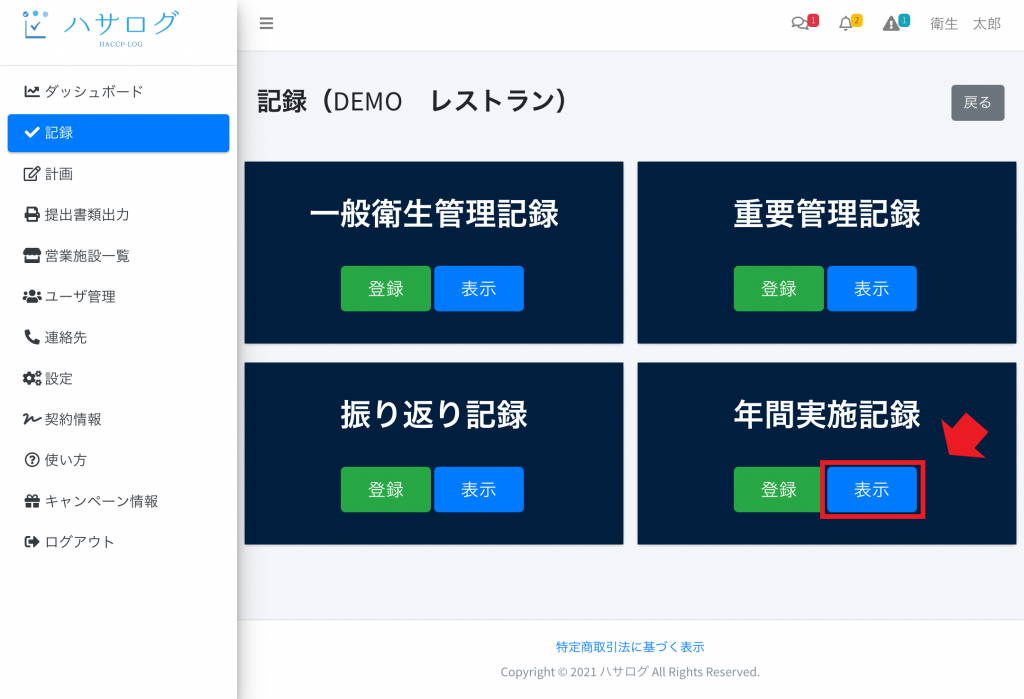Image resolution: width=1024 pixels, height=699 pixels.
Task: Click the gift icon beside キャンペーン情報
Action: 32,501
